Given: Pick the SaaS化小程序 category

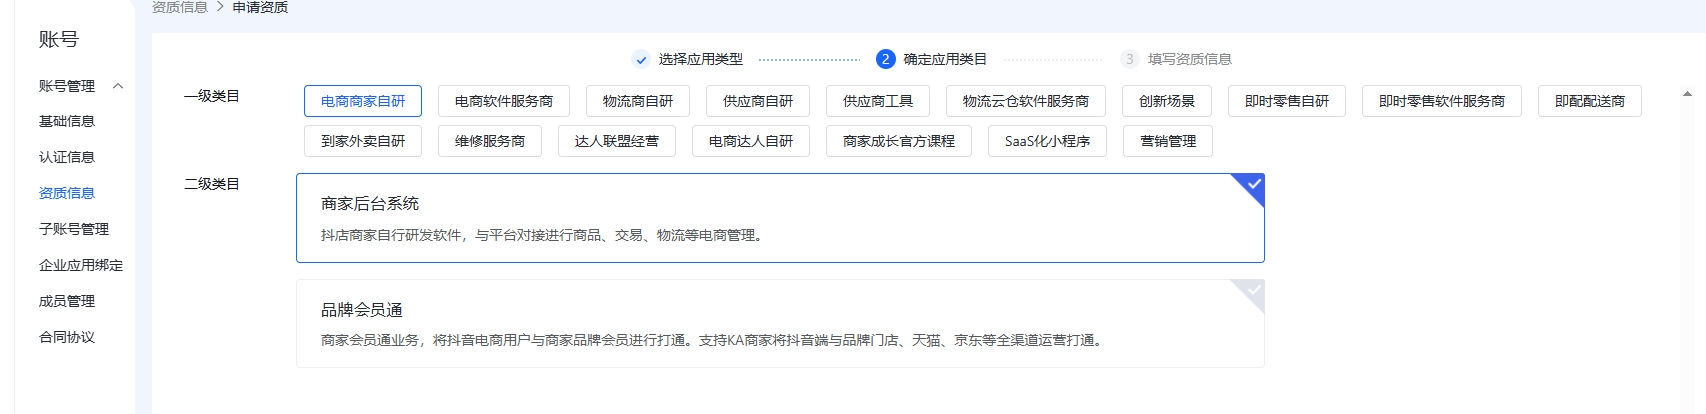Looking at the screenshot, I should (1047, 141).
